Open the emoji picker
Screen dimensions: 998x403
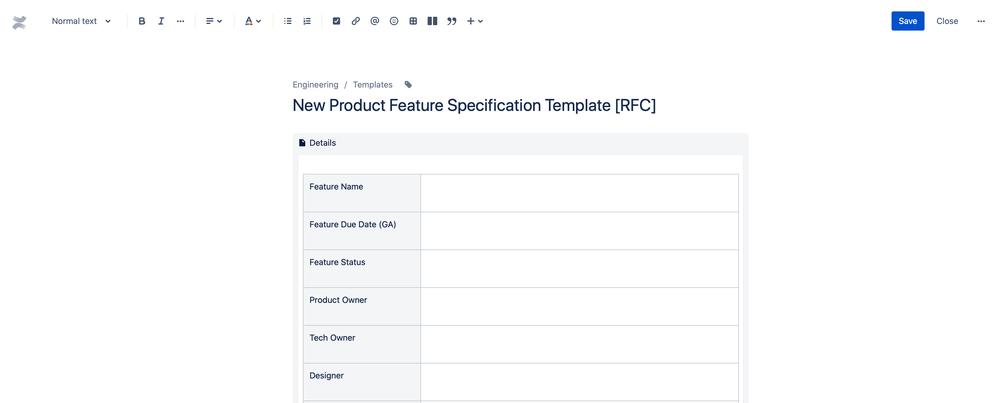394,21
